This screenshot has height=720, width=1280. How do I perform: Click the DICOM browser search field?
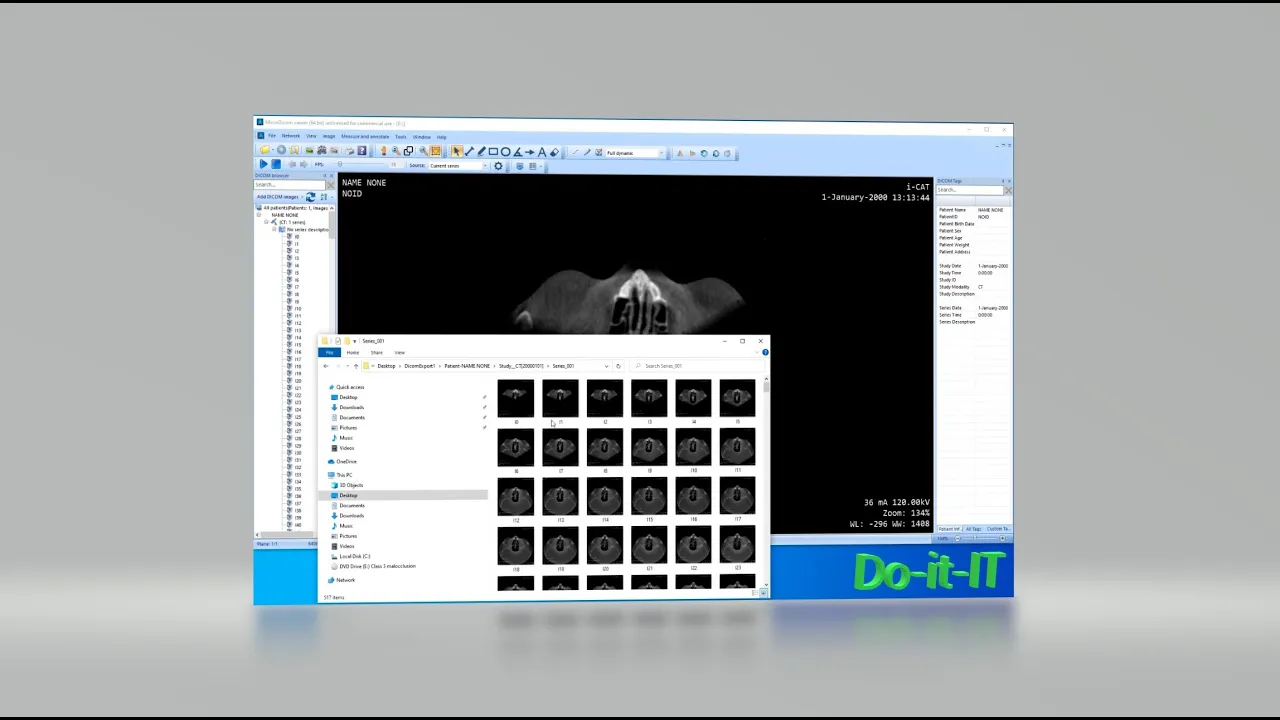tap(289, 185)
